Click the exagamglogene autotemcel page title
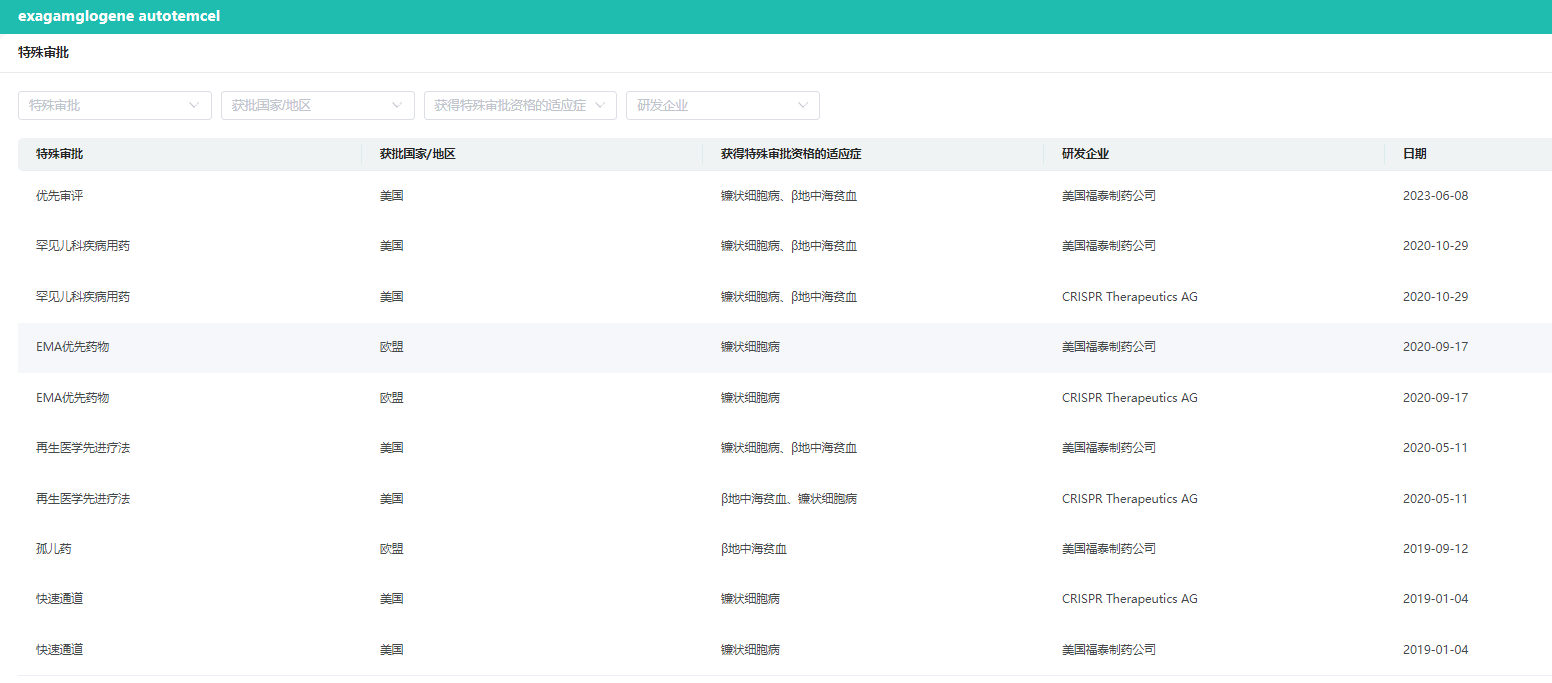The image size is (1552, 683). [119, 16]
